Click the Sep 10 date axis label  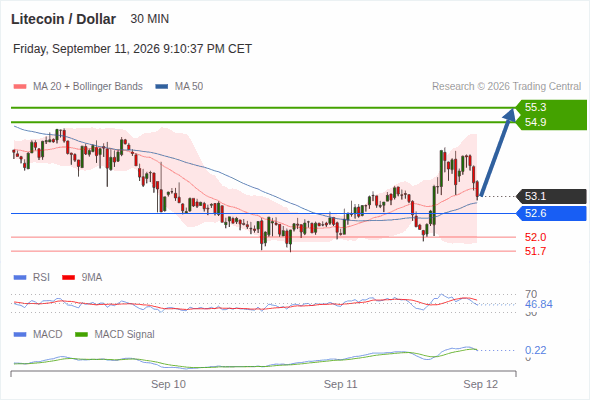pyautogui.click(x=168, y=384)
